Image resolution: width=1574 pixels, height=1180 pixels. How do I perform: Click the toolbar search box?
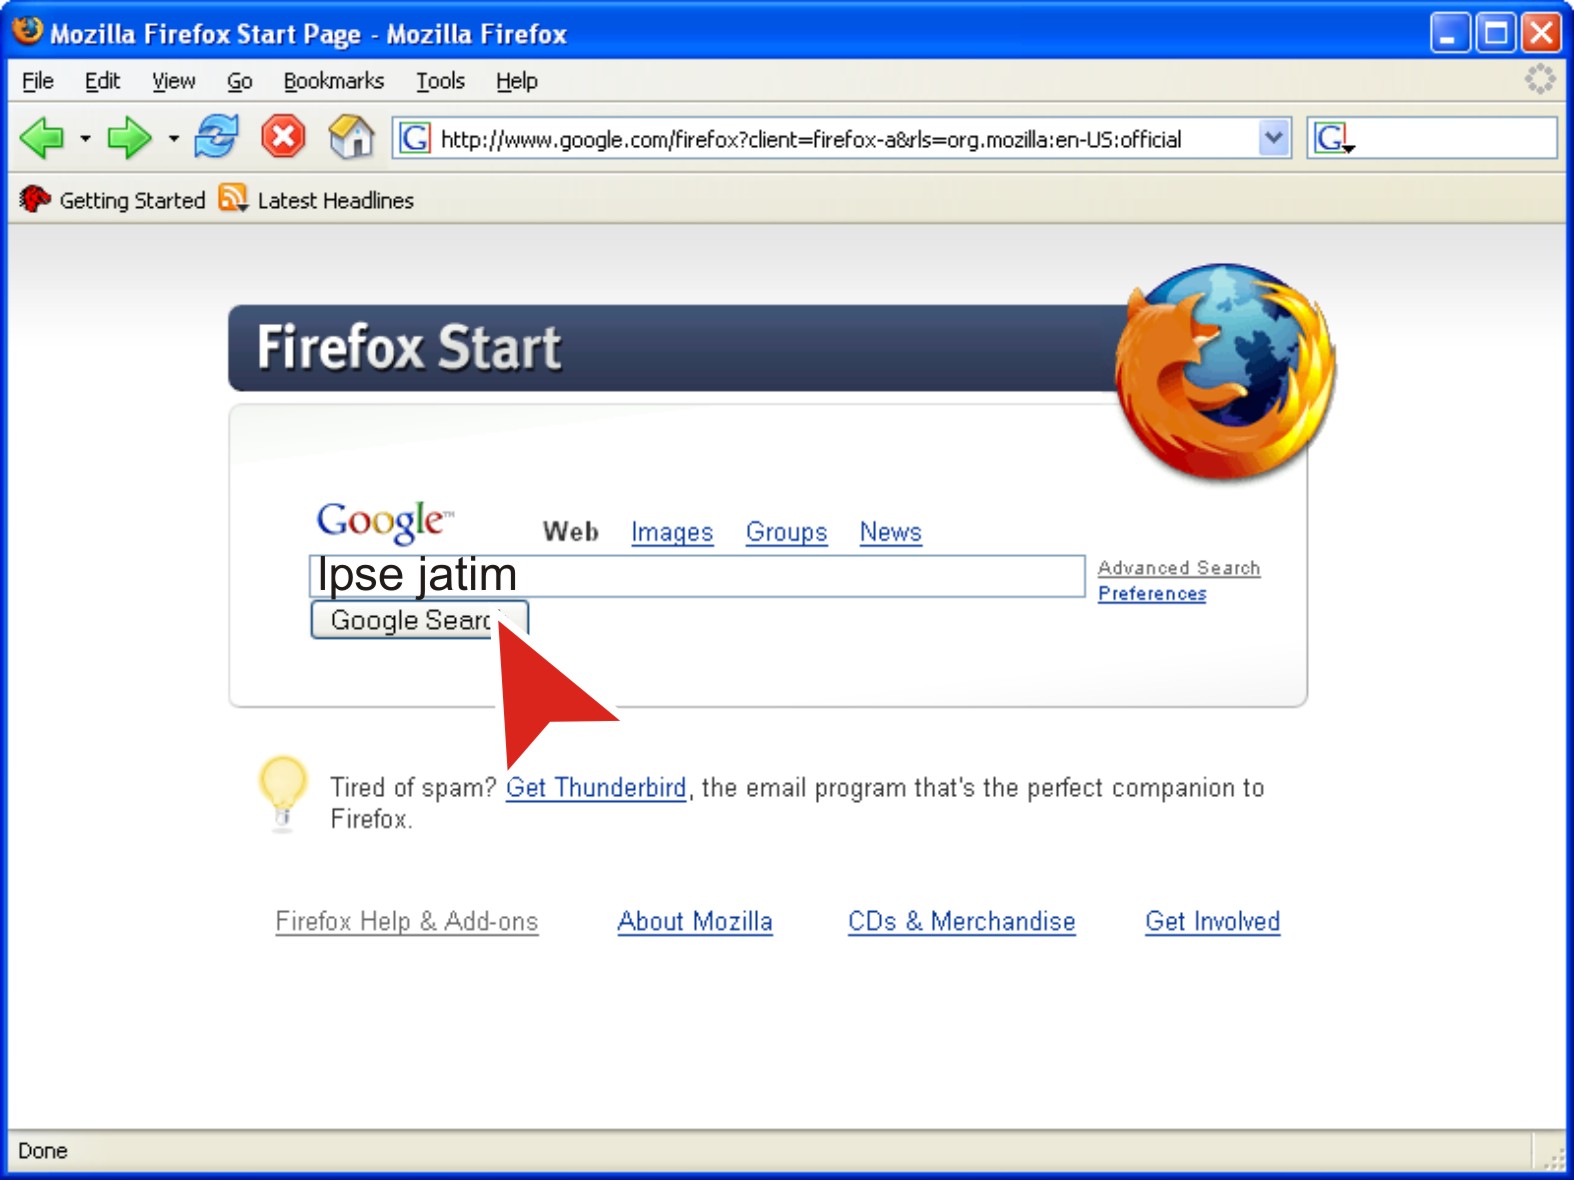point(1432,138)
